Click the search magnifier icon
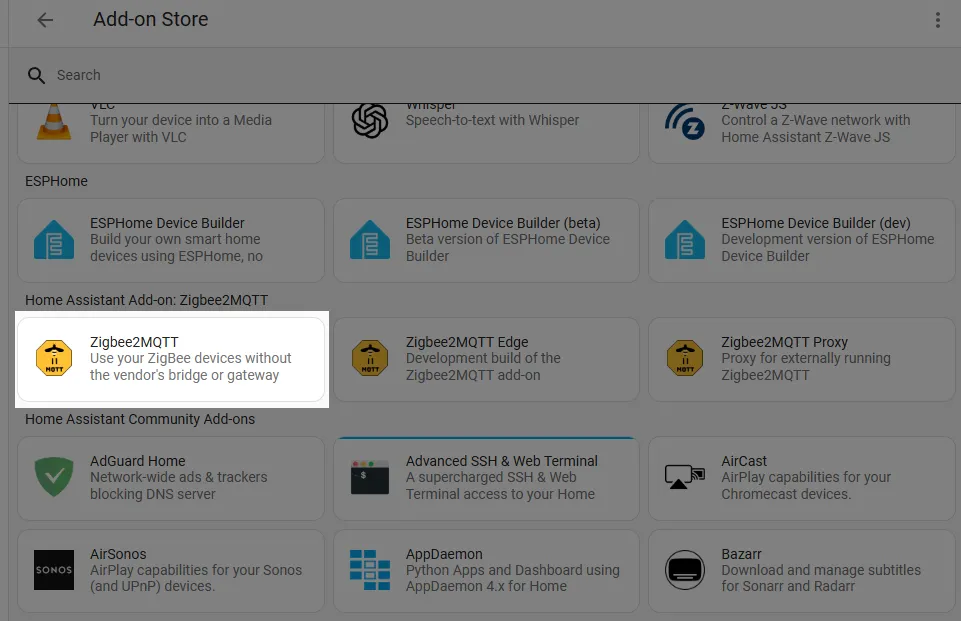Viewport: 961px width, 621px height. (36, 75)
